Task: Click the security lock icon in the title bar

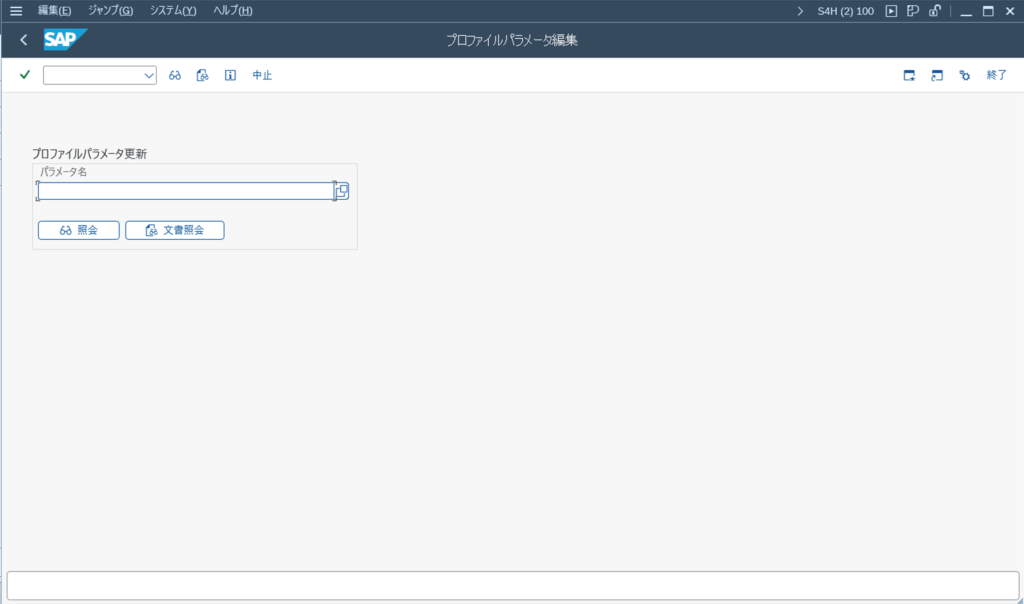Action: click(934, 11)
